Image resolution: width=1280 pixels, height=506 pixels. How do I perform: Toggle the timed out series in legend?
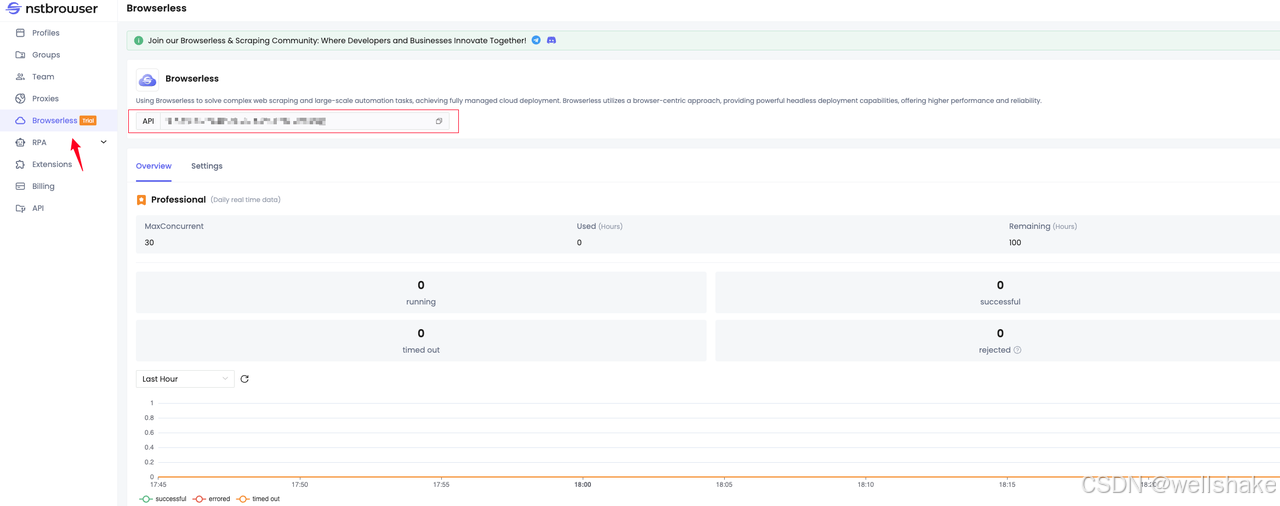(258, 499)
